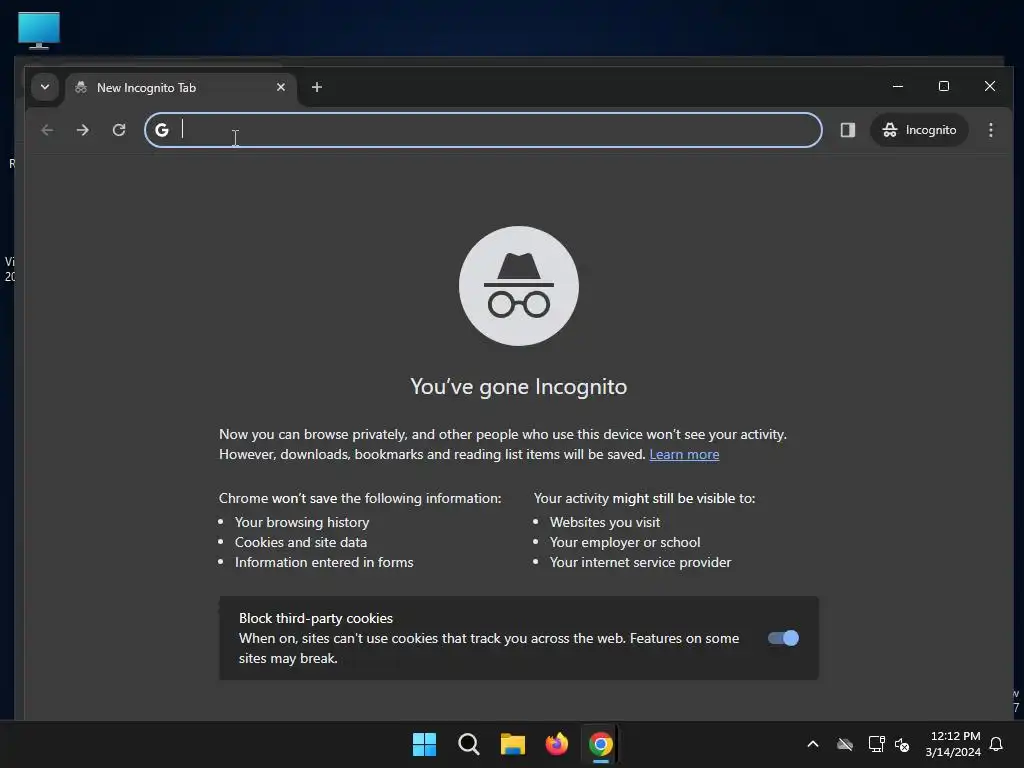This screenshot has width=1024, height=768.
Task: Open network status tray icon
Action: [x=876, y=744]
